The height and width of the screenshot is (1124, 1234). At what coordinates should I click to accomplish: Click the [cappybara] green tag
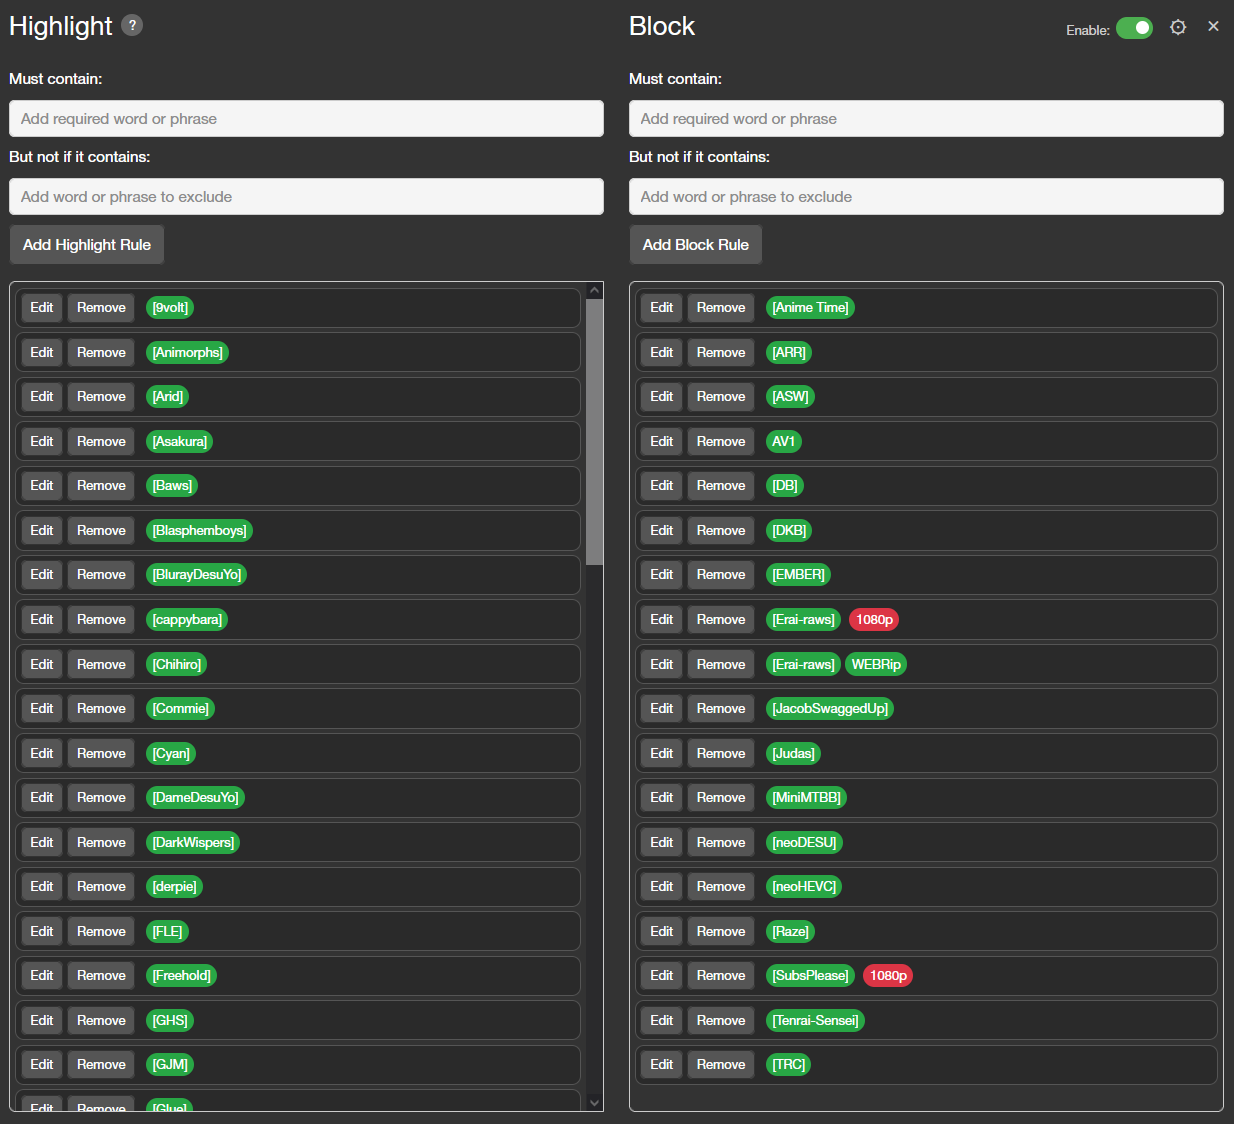[x=187, y=619]
